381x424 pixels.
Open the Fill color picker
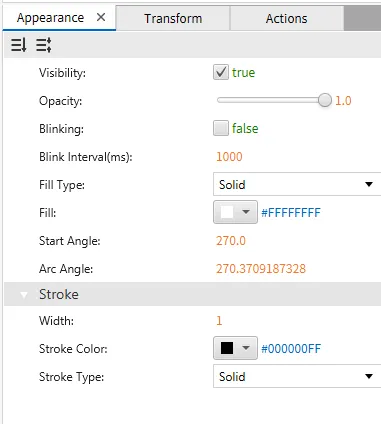235,212
